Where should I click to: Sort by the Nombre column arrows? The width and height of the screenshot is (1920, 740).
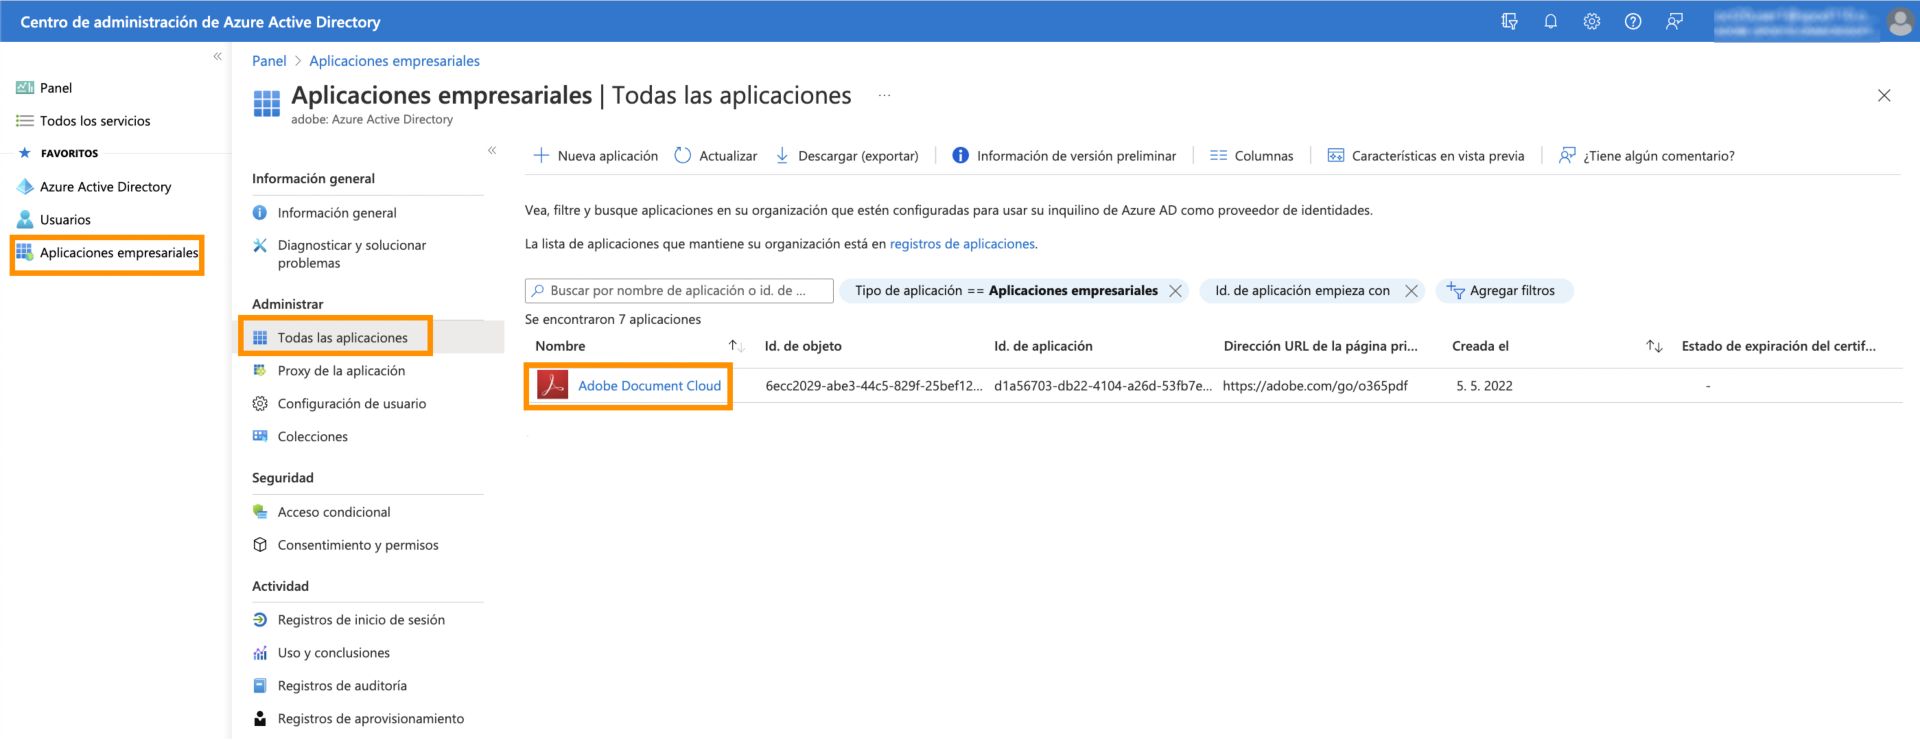coord(736,346)
